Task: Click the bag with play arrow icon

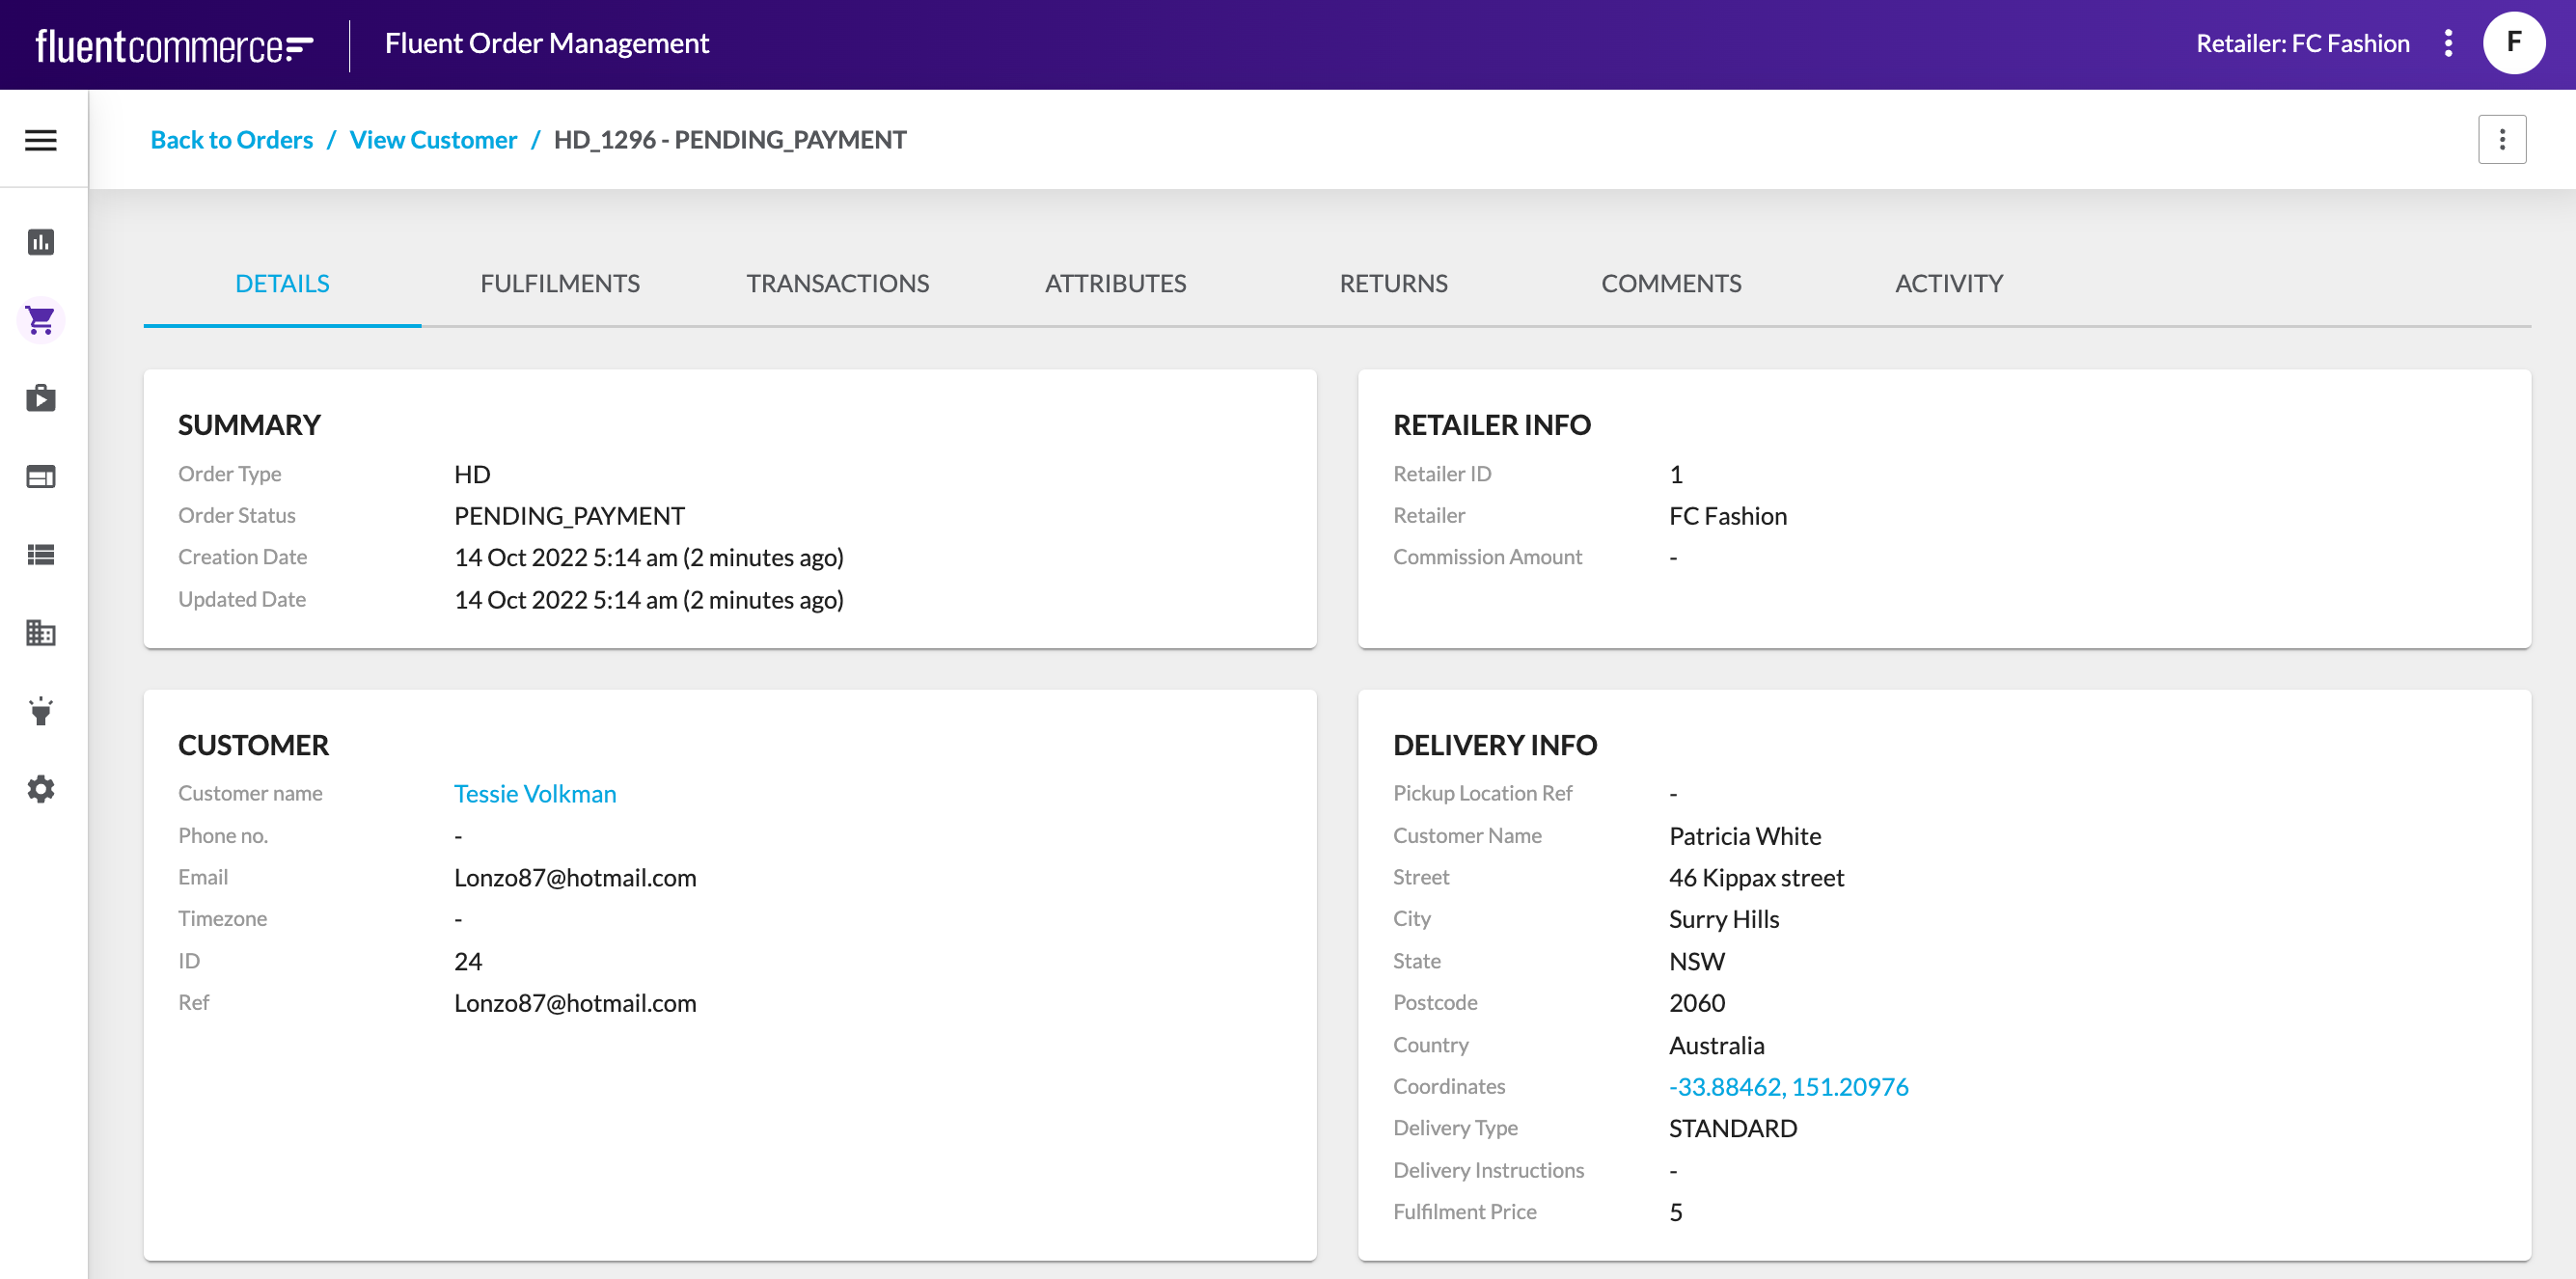Action: click(41, 398)
